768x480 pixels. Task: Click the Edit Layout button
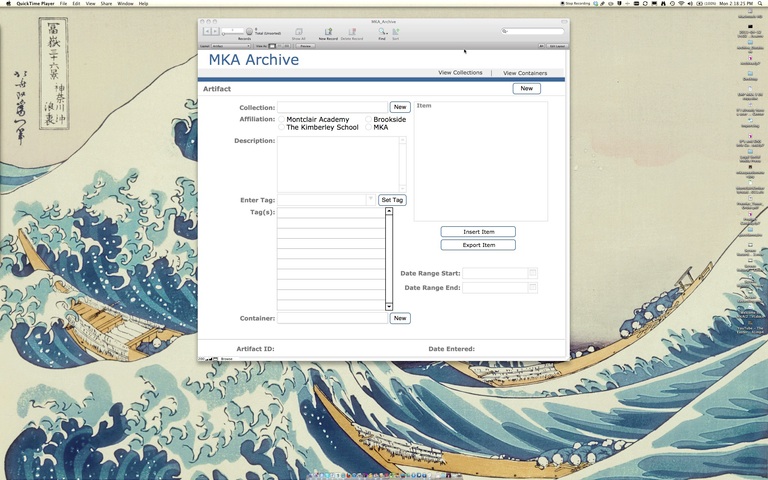coord(557,46)
